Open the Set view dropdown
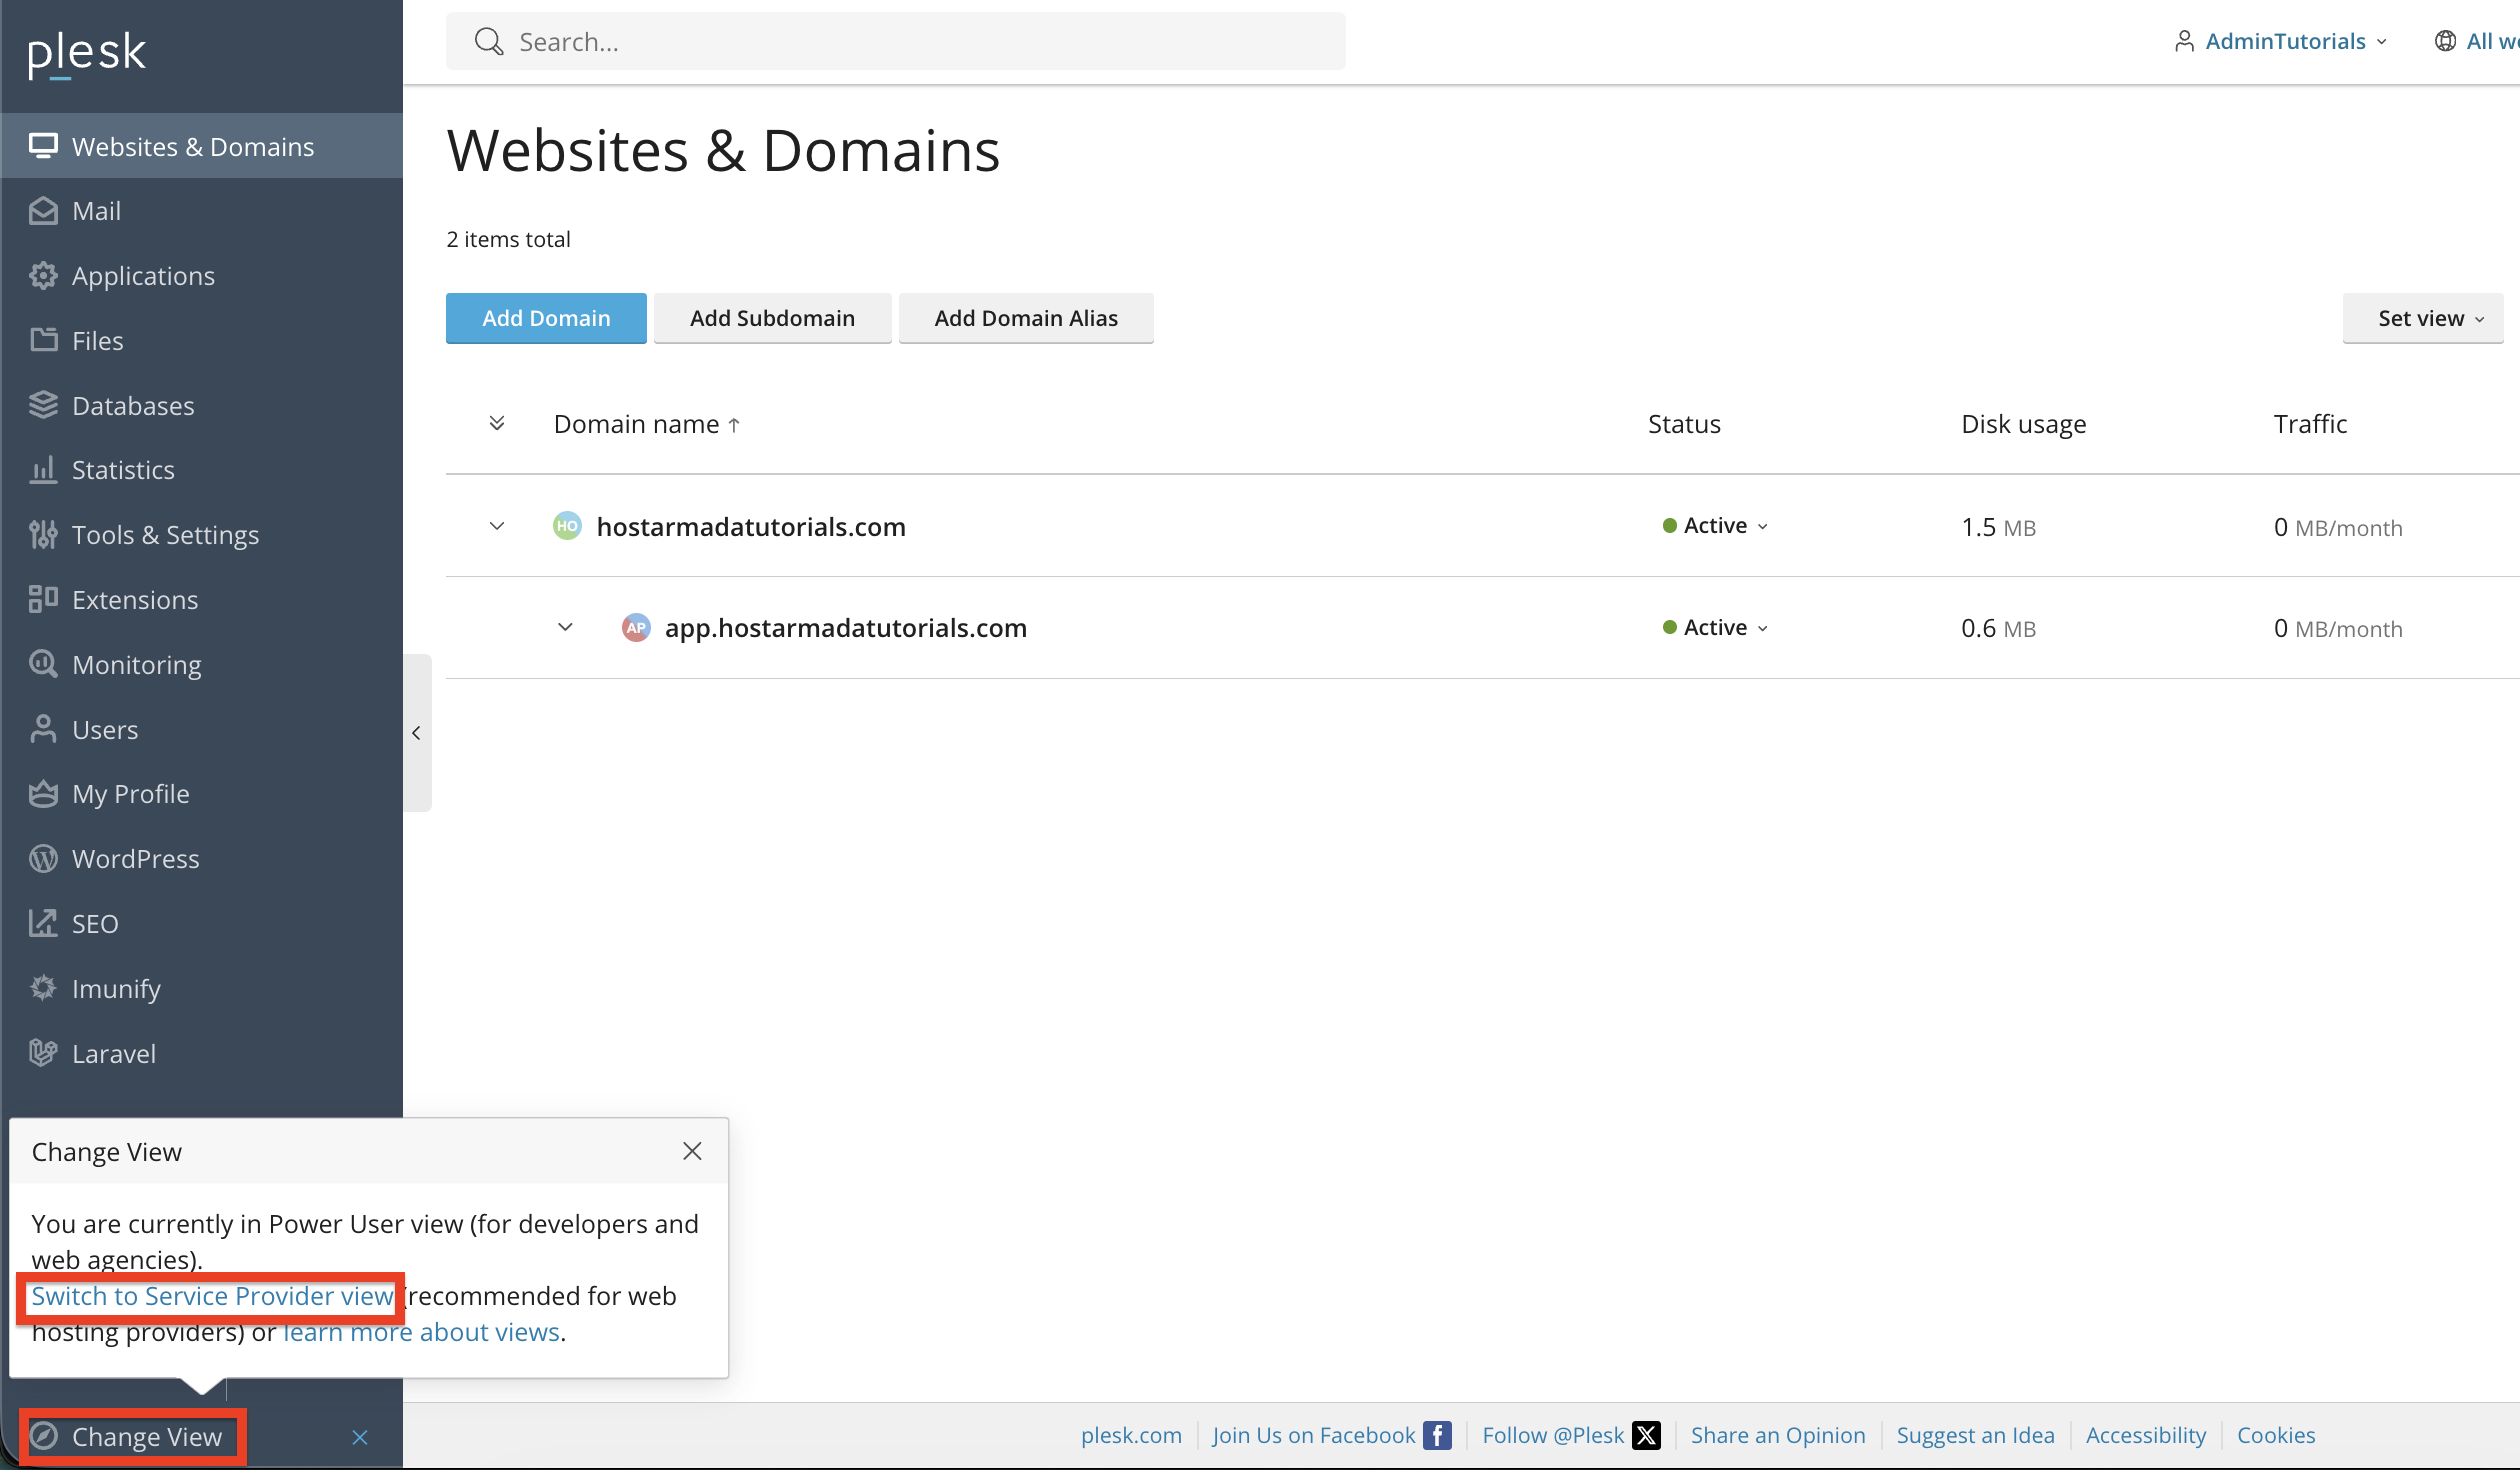The height and width of the screenshot is (1470, 2520). point(2423,318)
